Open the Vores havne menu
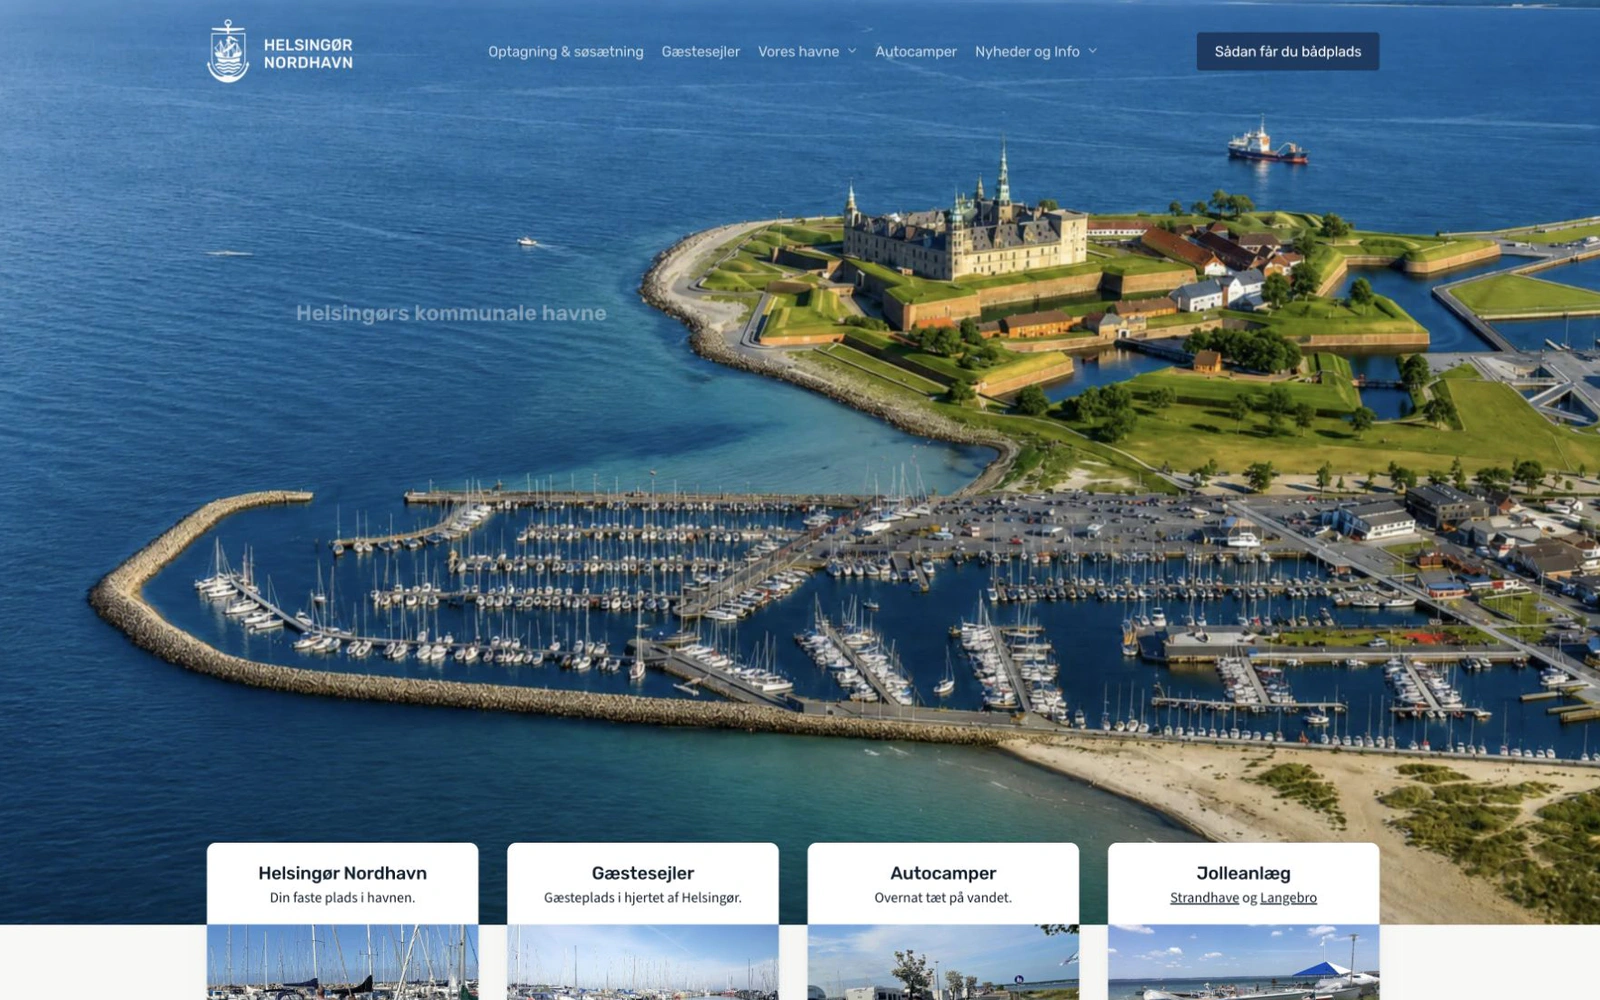Screen dimensions: 1600x1000 pos(798,52)
